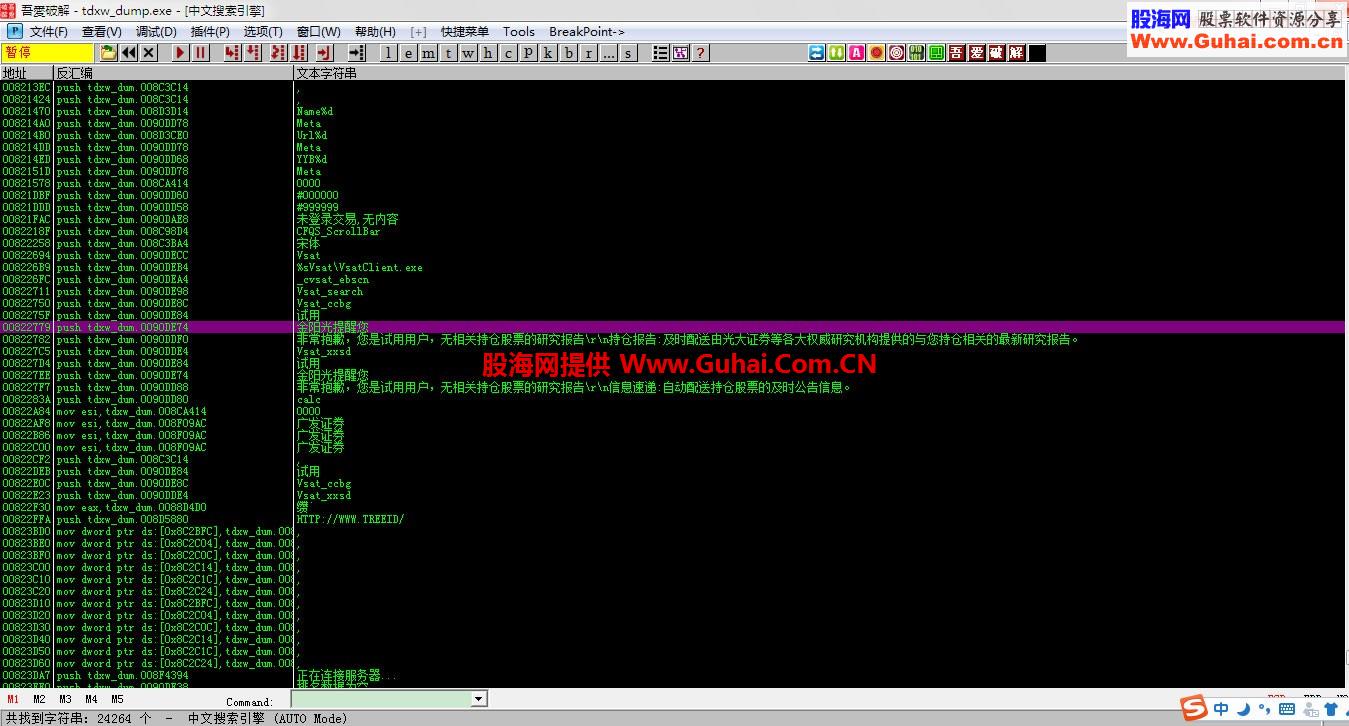Click the Appearance options purple grid icon
Screen dimensions: 1349x726
pos(681,53)
